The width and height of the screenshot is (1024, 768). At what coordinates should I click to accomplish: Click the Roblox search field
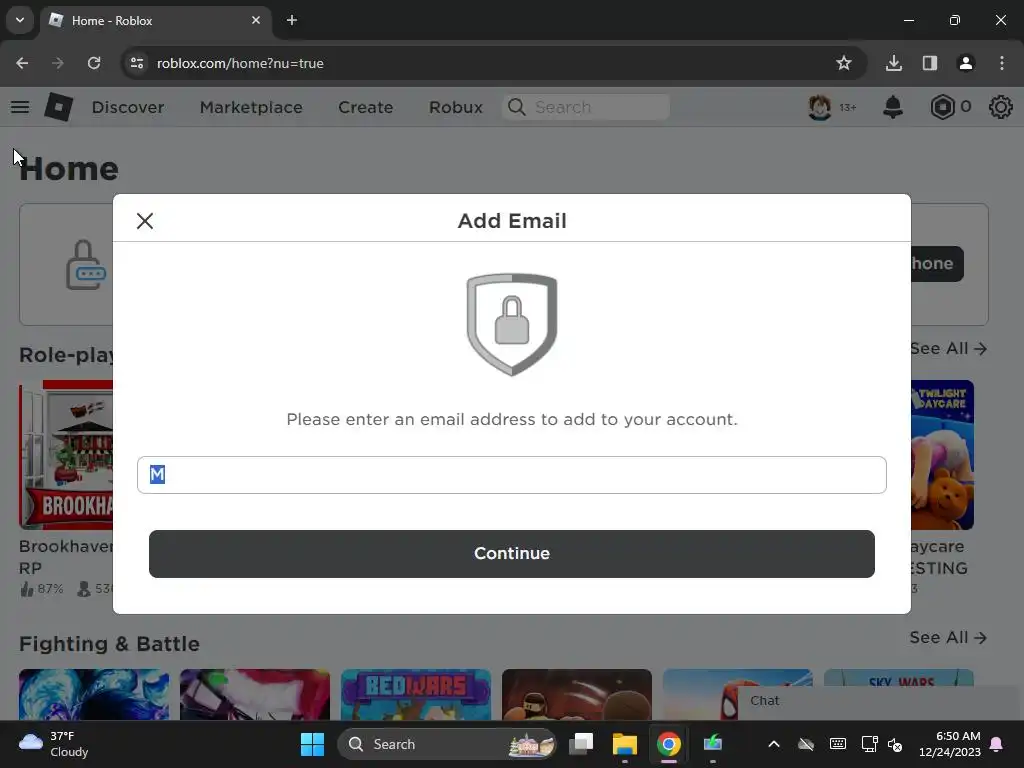586,107
